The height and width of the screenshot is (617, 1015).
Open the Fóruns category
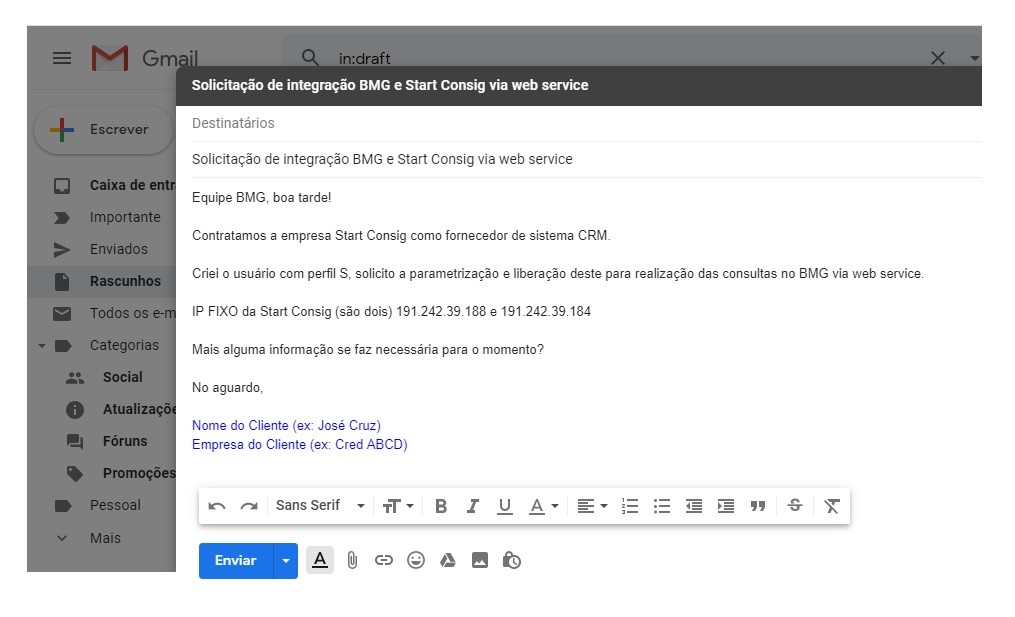point(107,442)
